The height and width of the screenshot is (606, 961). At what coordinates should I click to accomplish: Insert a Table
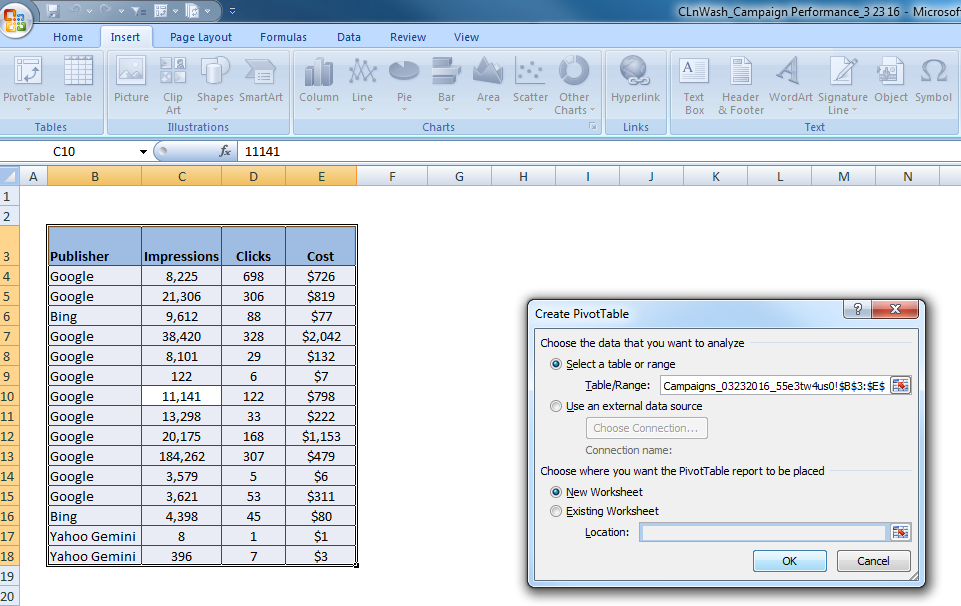pyautogui.click(x=78, y=84)
